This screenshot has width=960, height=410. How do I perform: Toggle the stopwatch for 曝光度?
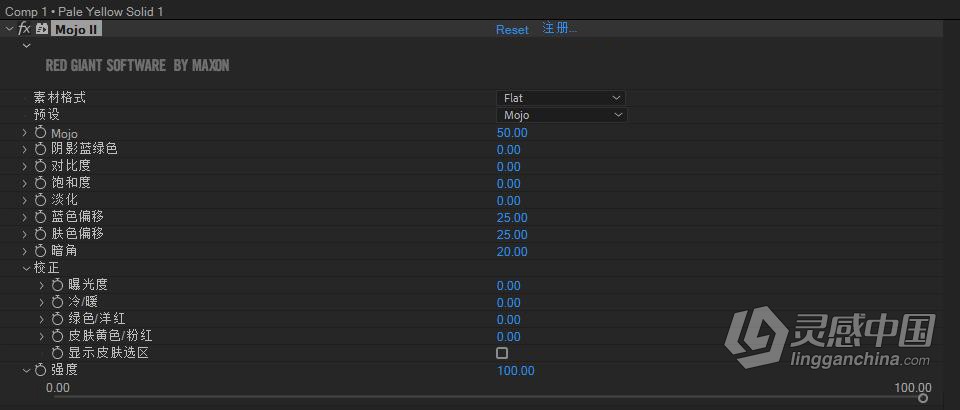coord(58,285)
